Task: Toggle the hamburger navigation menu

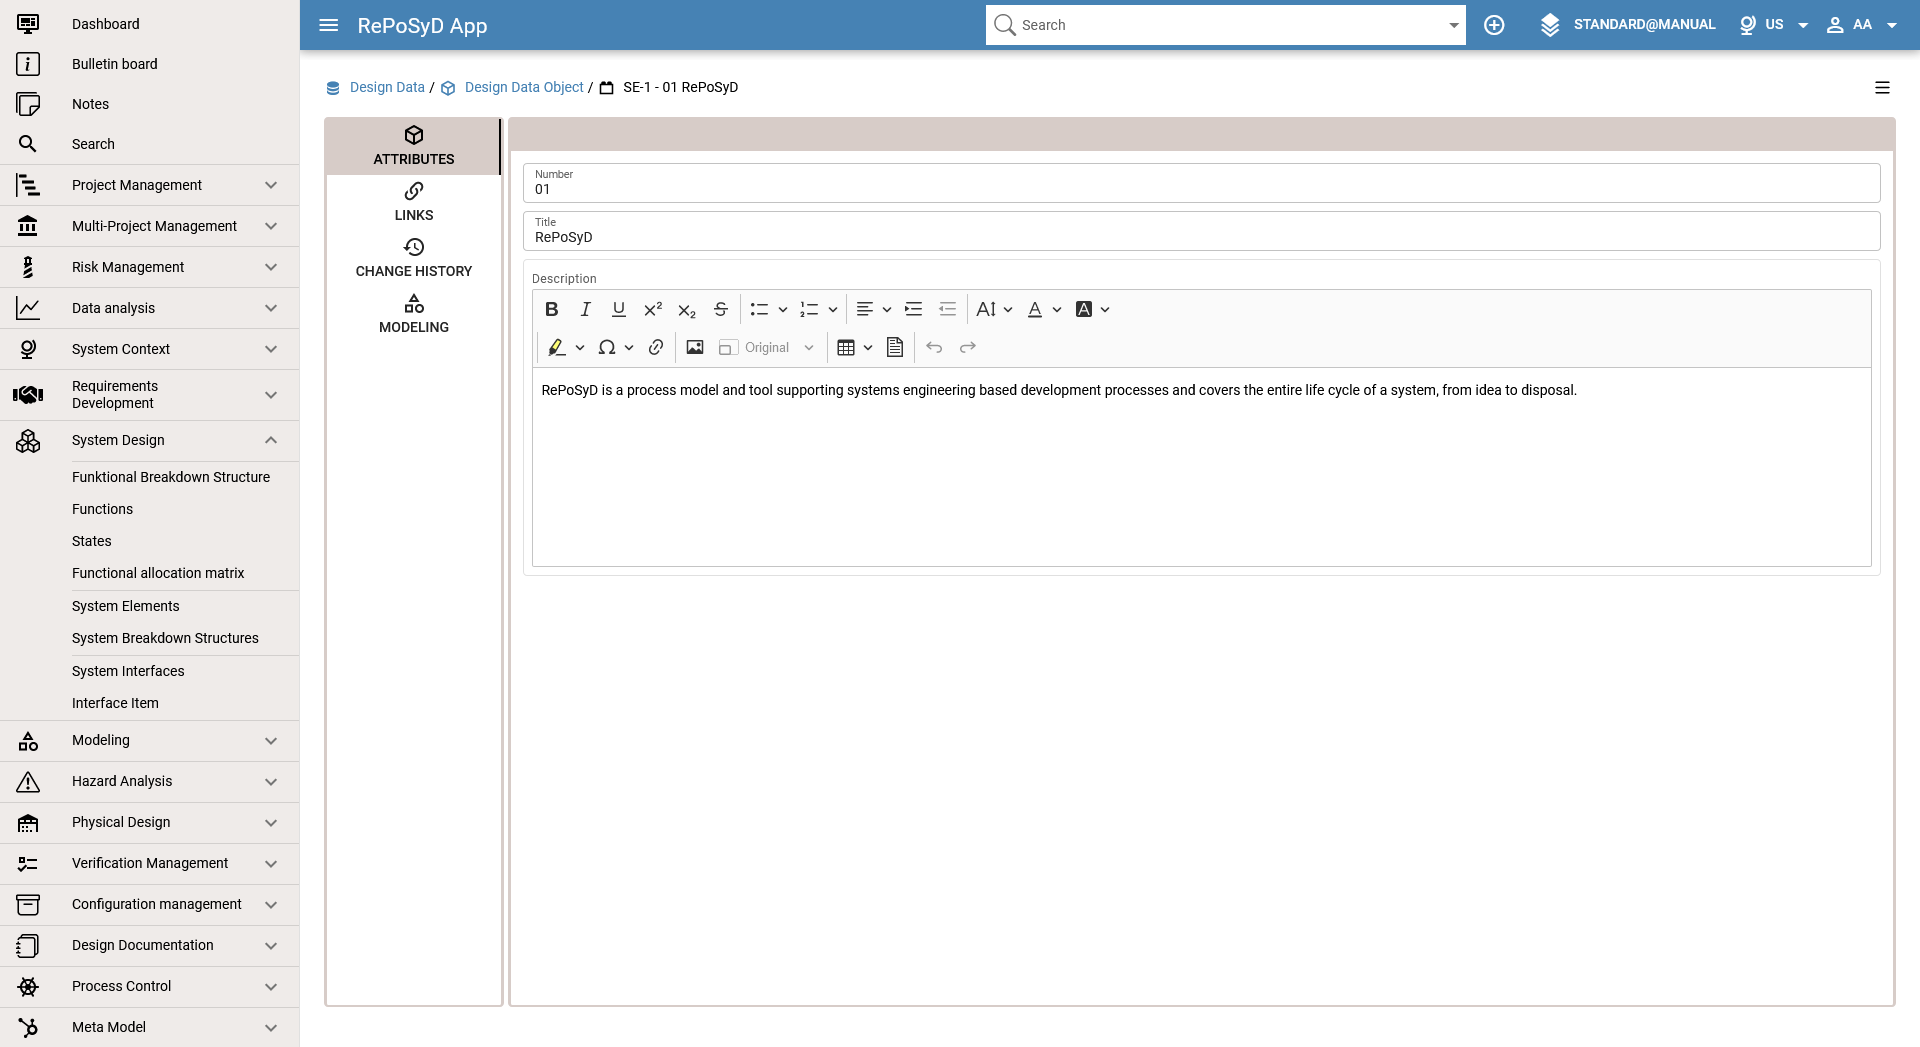Action: click(x=329, y=25)
